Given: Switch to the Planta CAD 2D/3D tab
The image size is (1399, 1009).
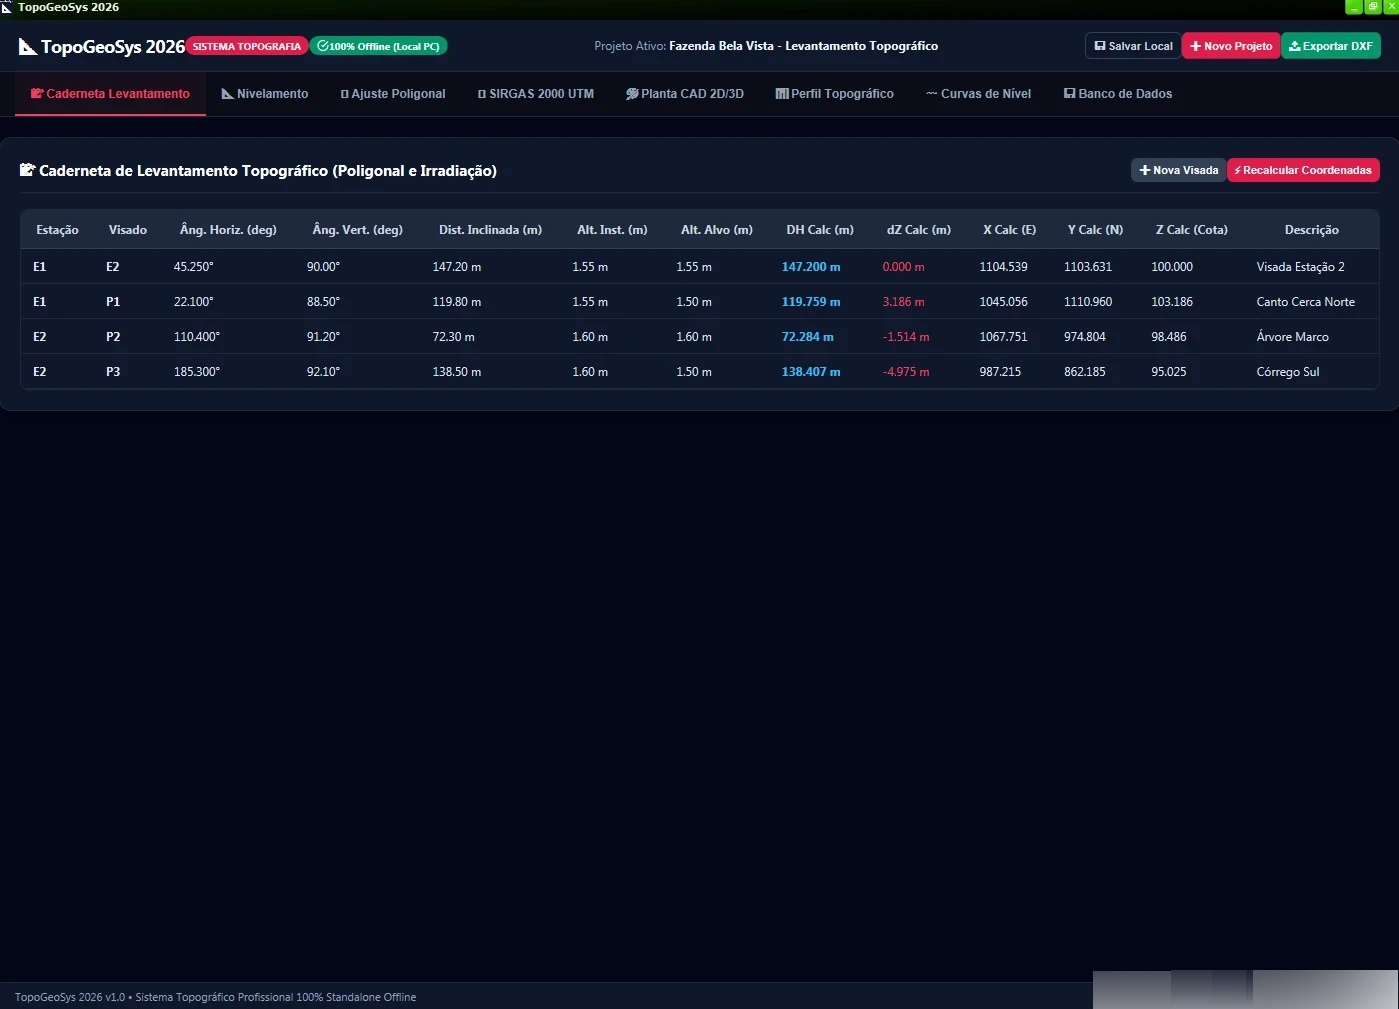Looking at the screenshot, I should (x=685, y=94).
